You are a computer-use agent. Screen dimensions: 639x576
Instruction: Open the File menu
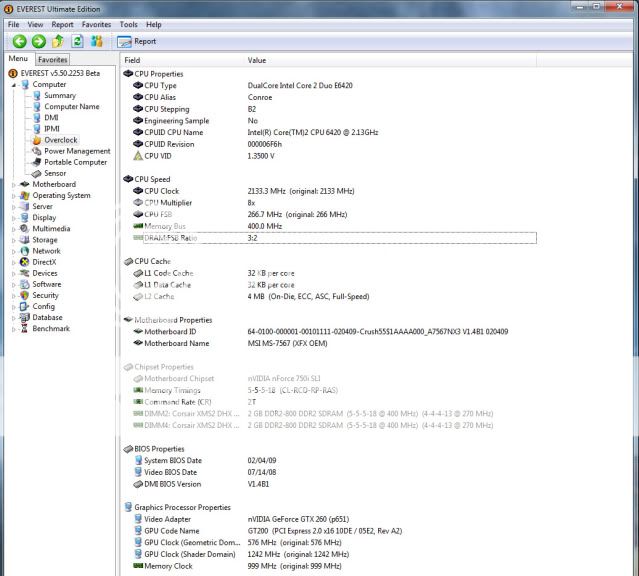pos(13,24)
